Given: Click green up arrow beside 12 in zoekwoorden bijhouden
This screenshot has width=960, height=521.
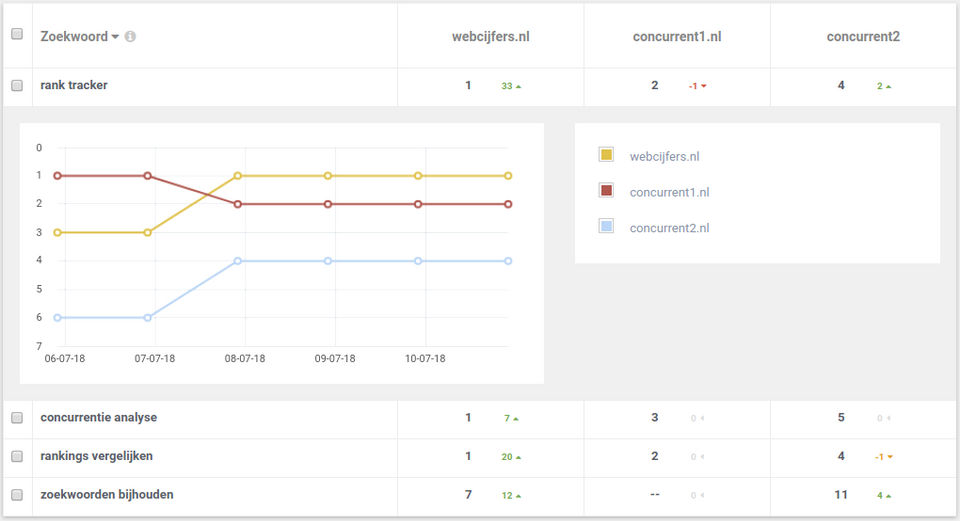Looking at the screenshot, I should tap(519, 496).
